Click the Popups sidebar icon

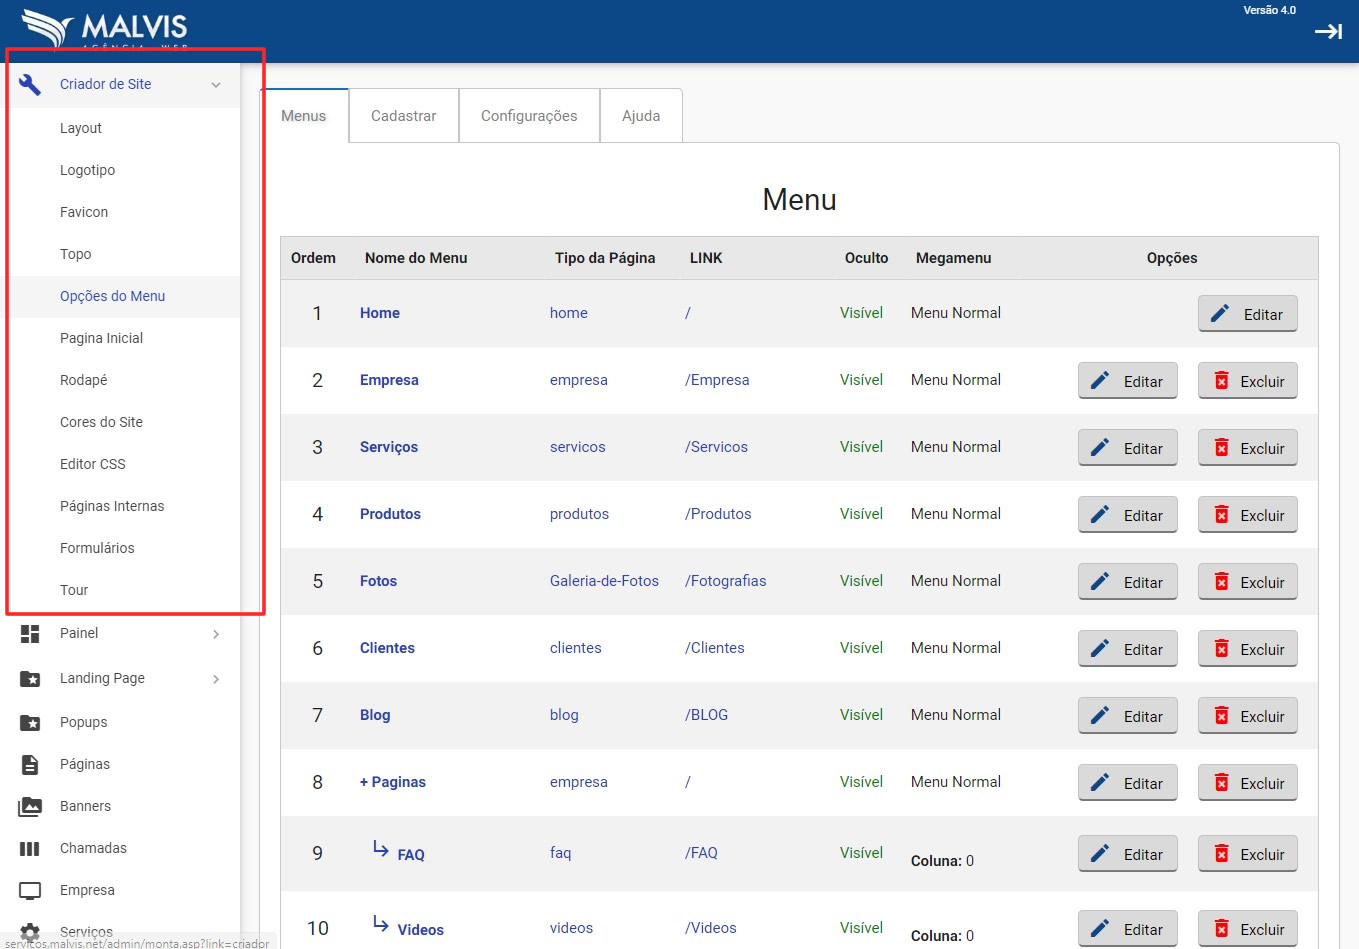click(30, 723)
